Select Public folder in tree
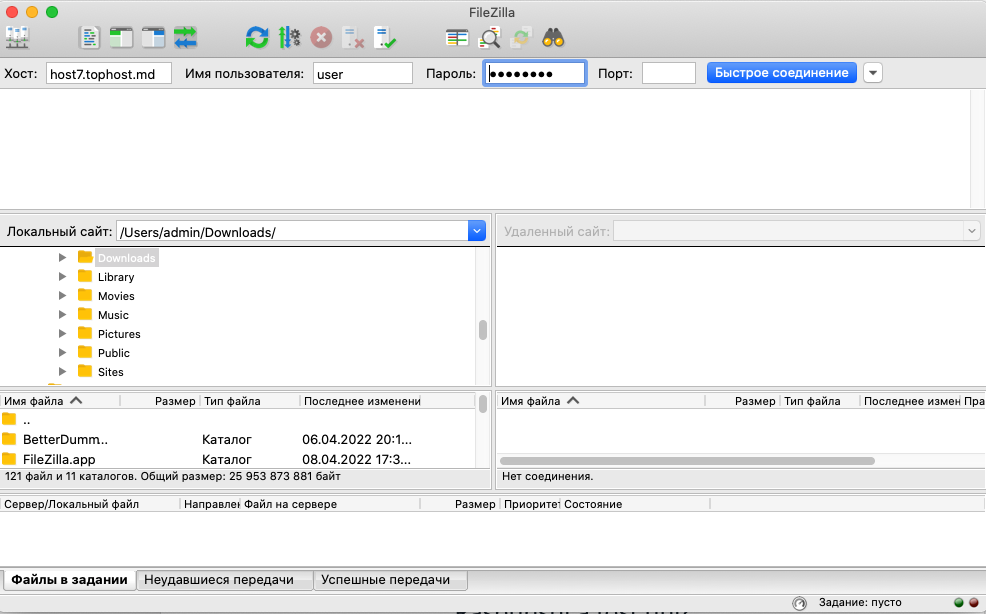986x614 pixels. [114, 353]
